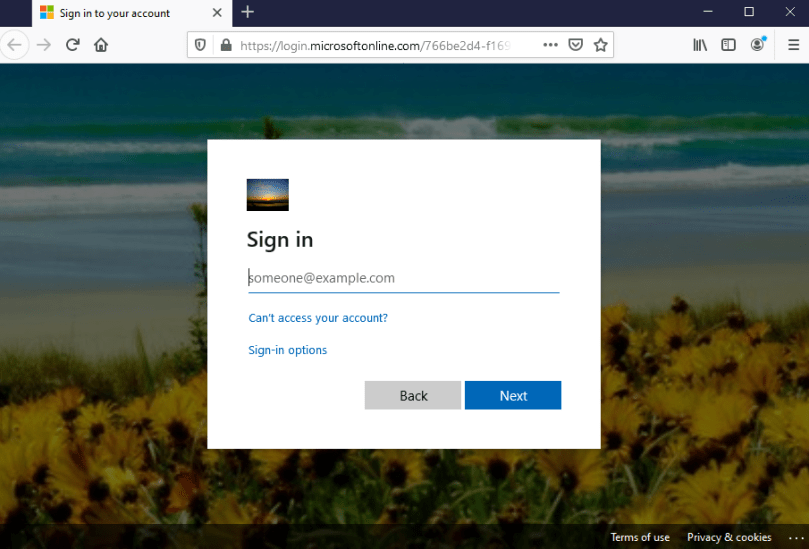Click the browser forward arrow button
This screenshot has width=809, height=549.
tap(43, 45)
